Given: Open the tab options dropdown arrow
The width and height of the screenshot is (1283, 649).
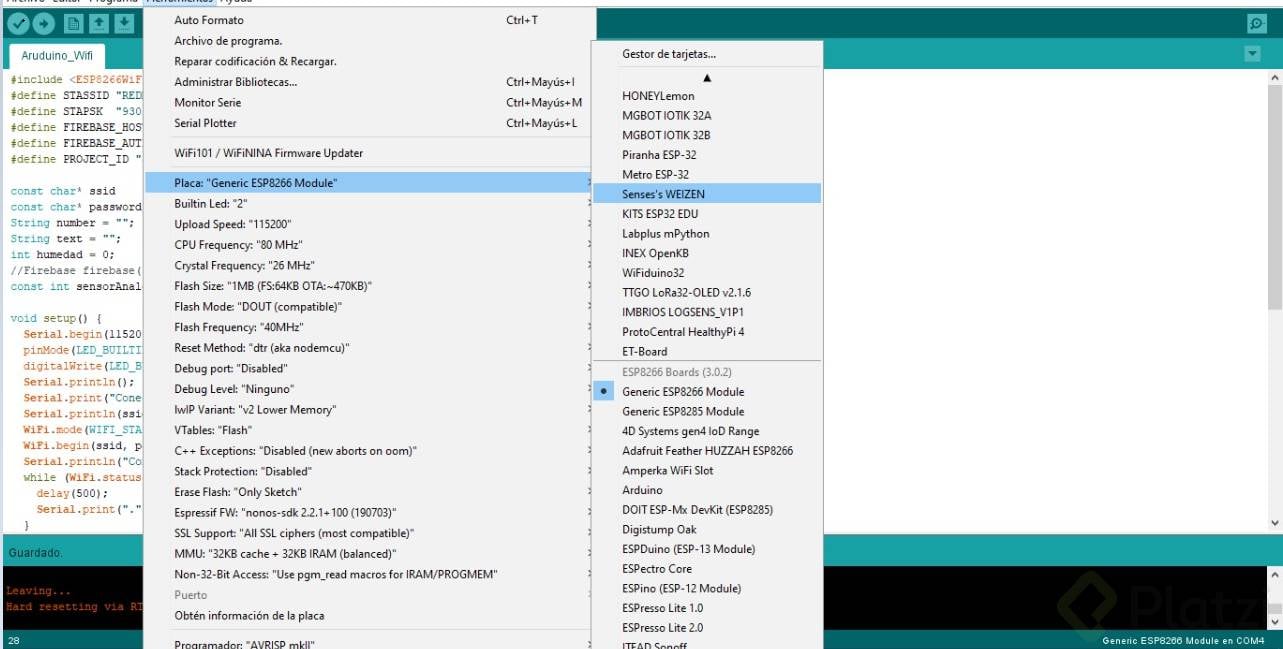Looking at the screenshot, I should (x=1253, y=53).
